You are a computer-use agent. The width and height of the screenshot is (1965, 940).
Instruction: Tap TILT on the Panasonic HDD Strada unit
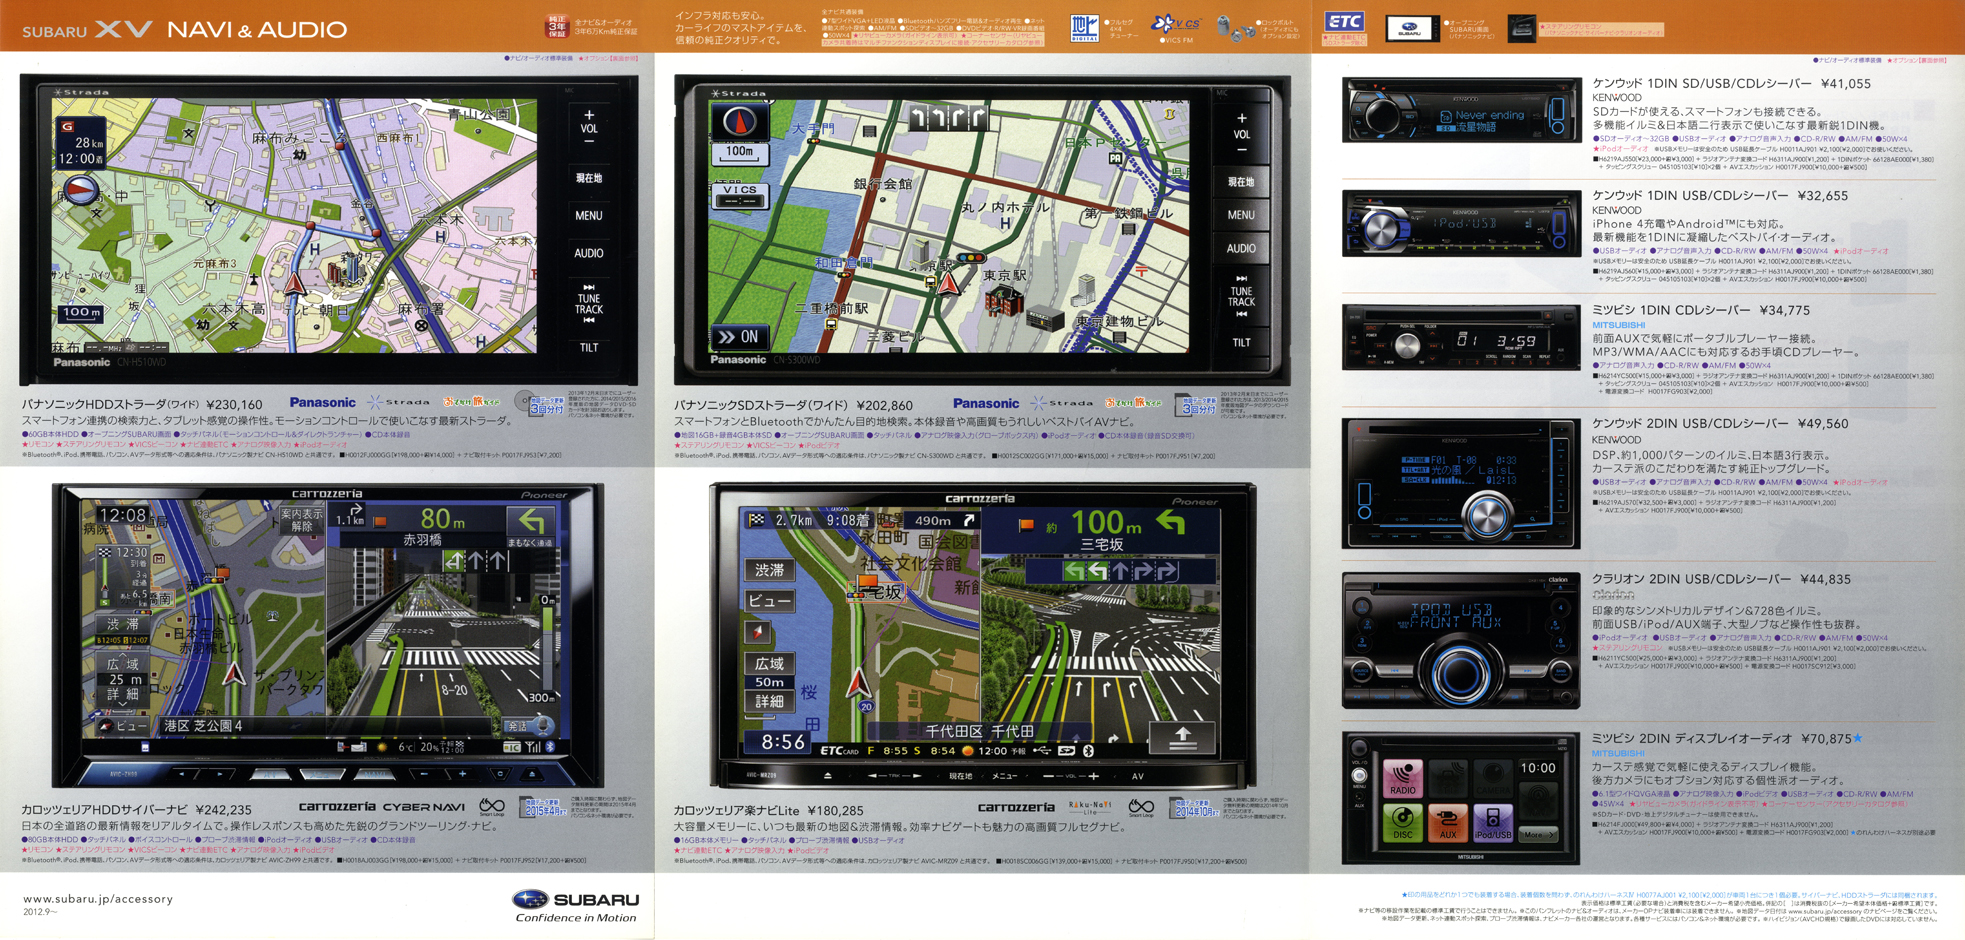click(x=589, y=347)
